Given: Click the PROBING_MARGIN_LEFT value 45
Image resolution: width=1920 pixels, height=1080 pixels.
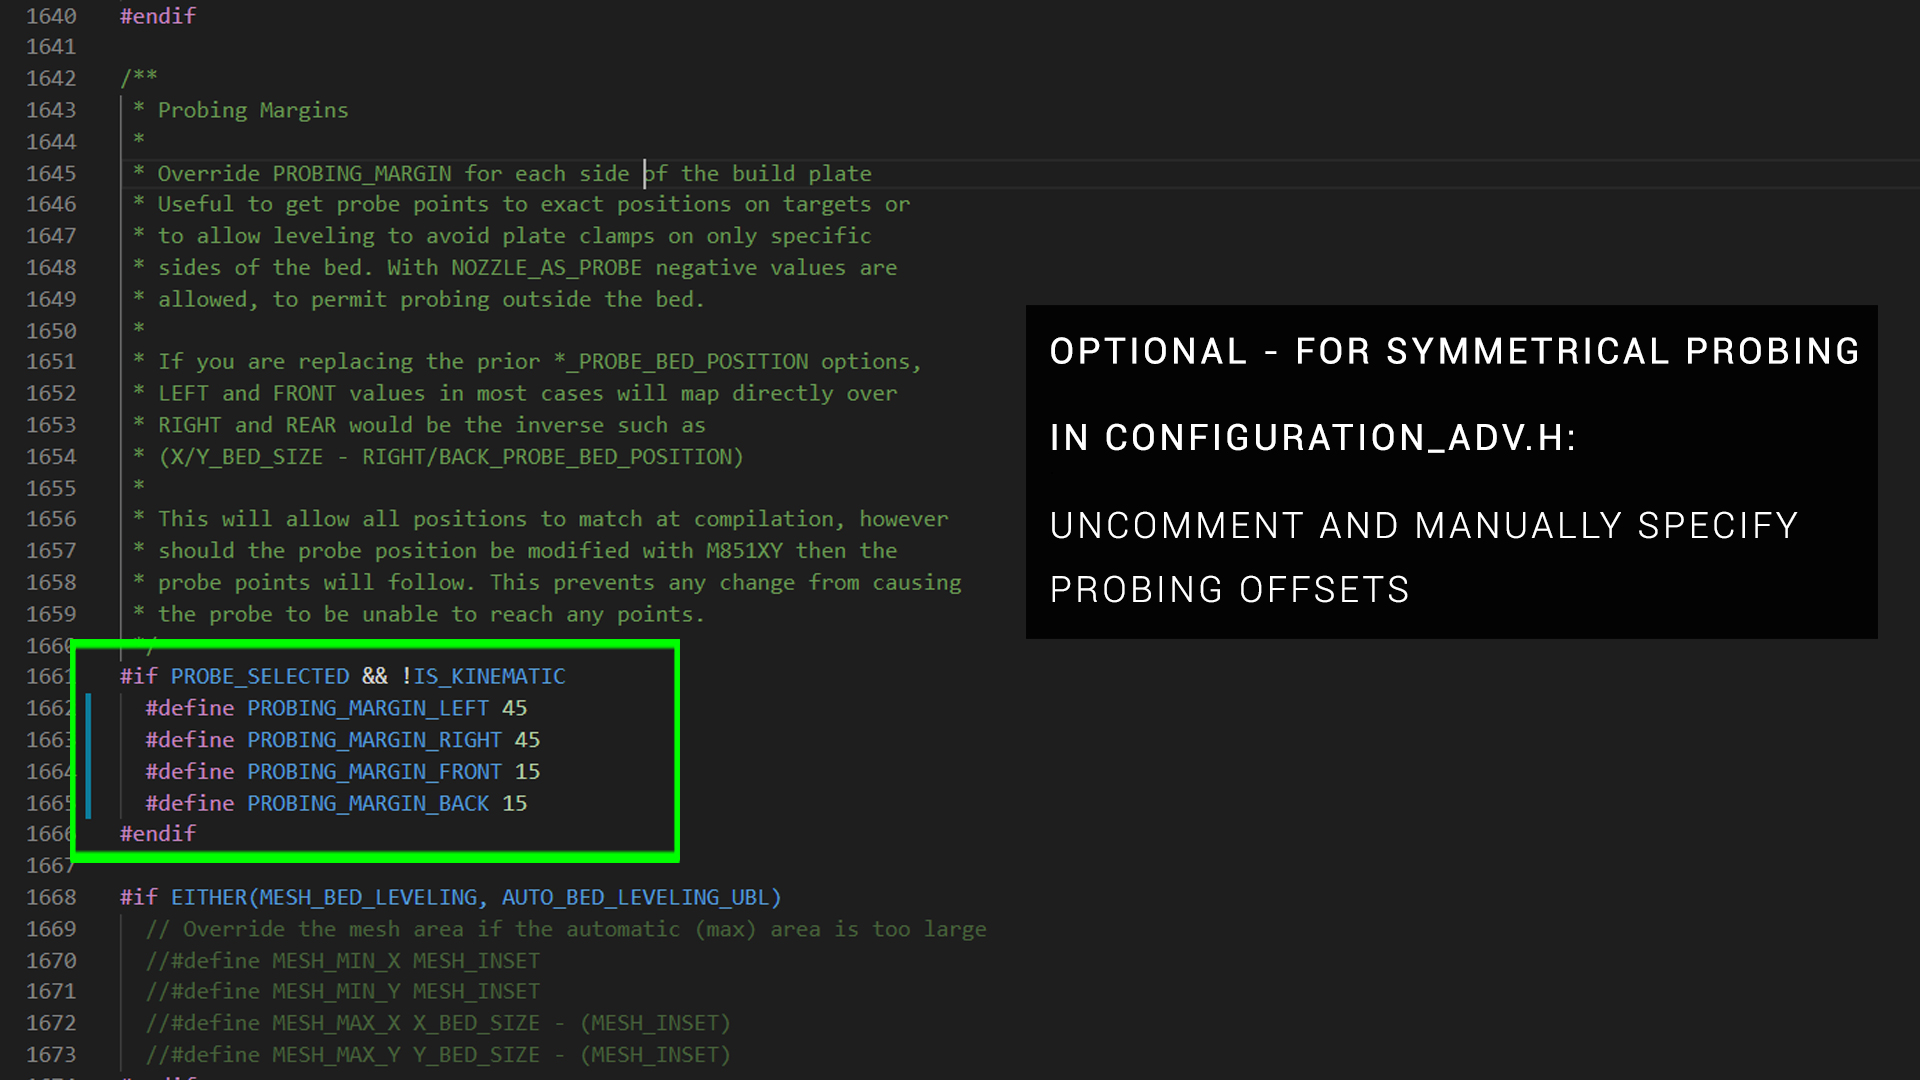Looking at the screenshot, I should click(514, 708).
